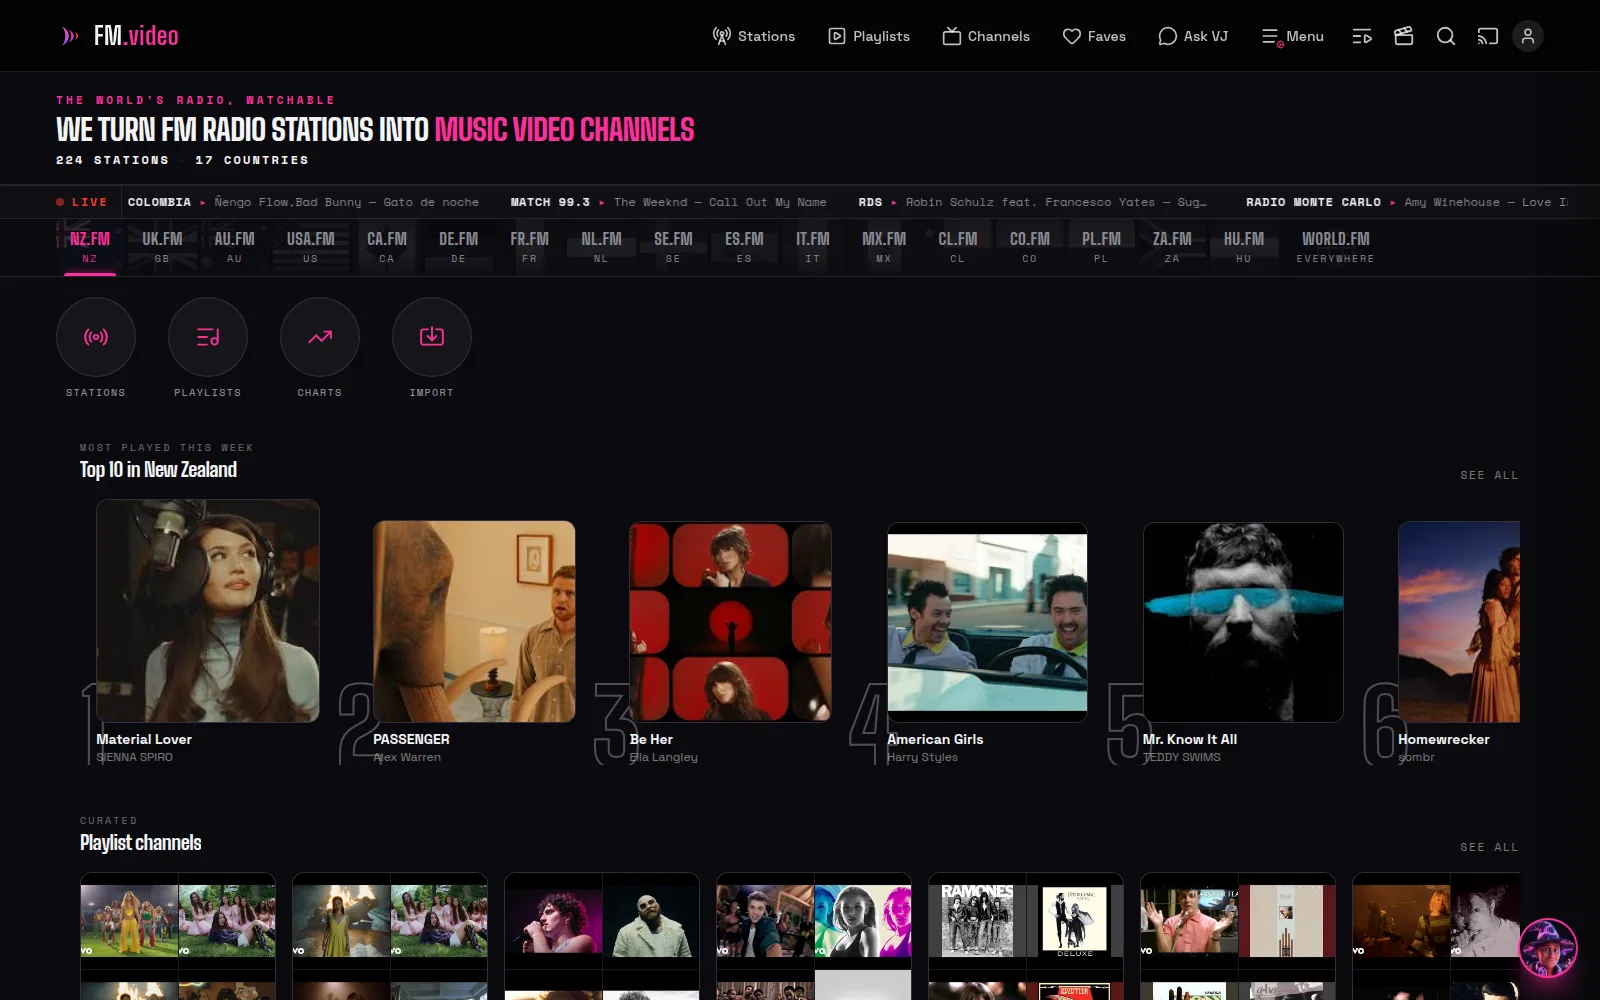The image size is (1600, 1000).
Task: Select the CL.FM tab
Action: pyautogui.click(x=958, y=247)
